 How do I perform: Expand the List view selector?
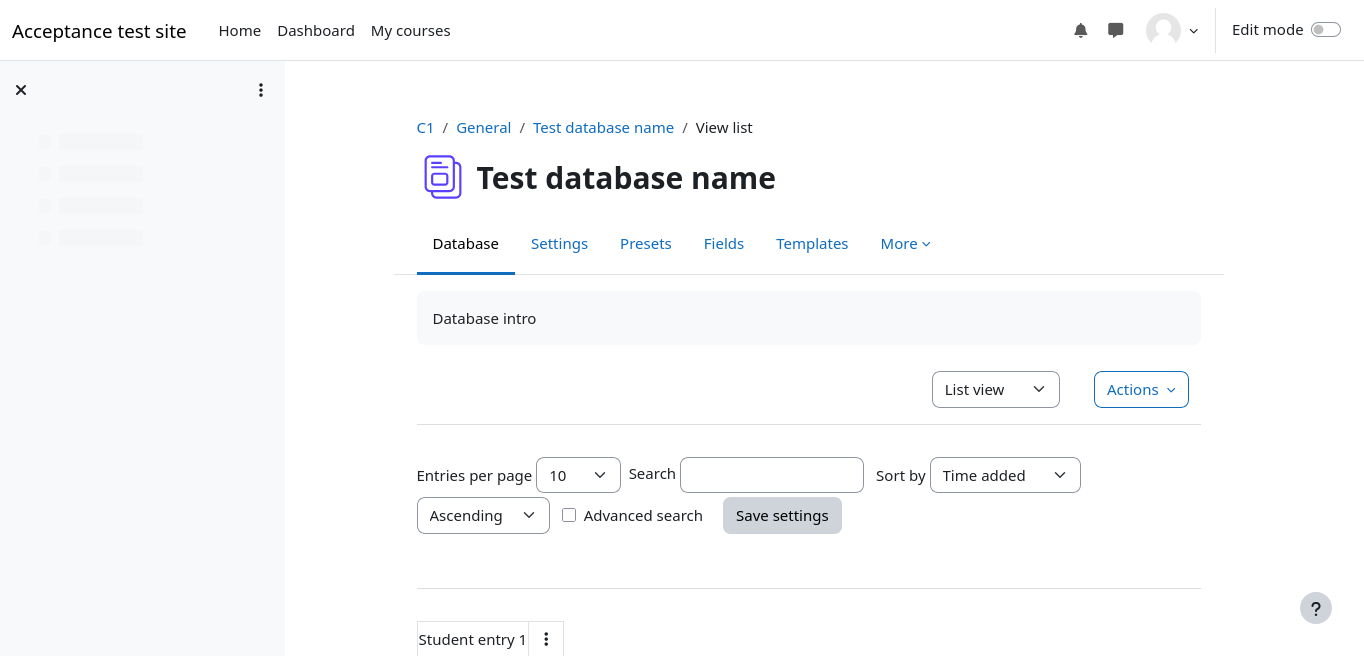995,390
